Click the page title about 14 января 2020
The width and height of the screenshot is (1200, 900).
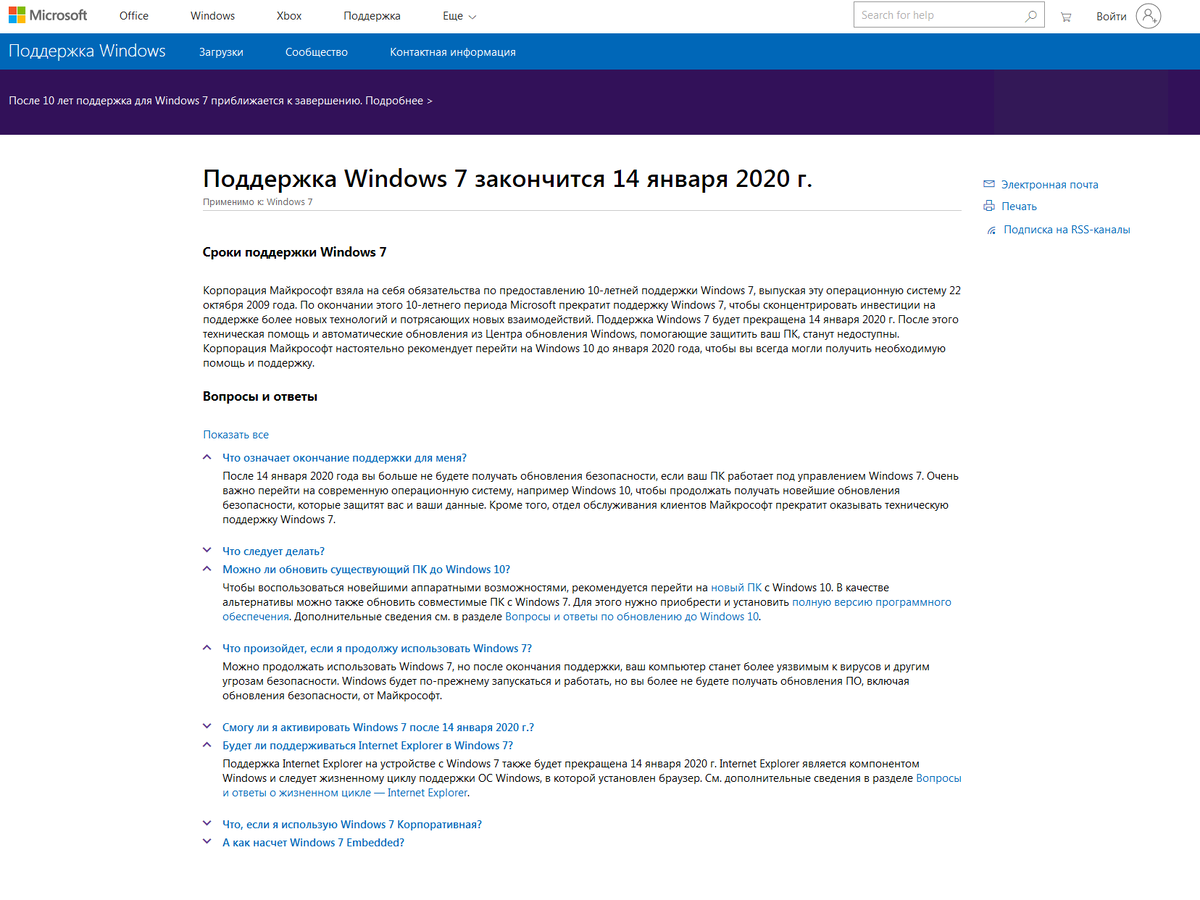coord(508,178)
